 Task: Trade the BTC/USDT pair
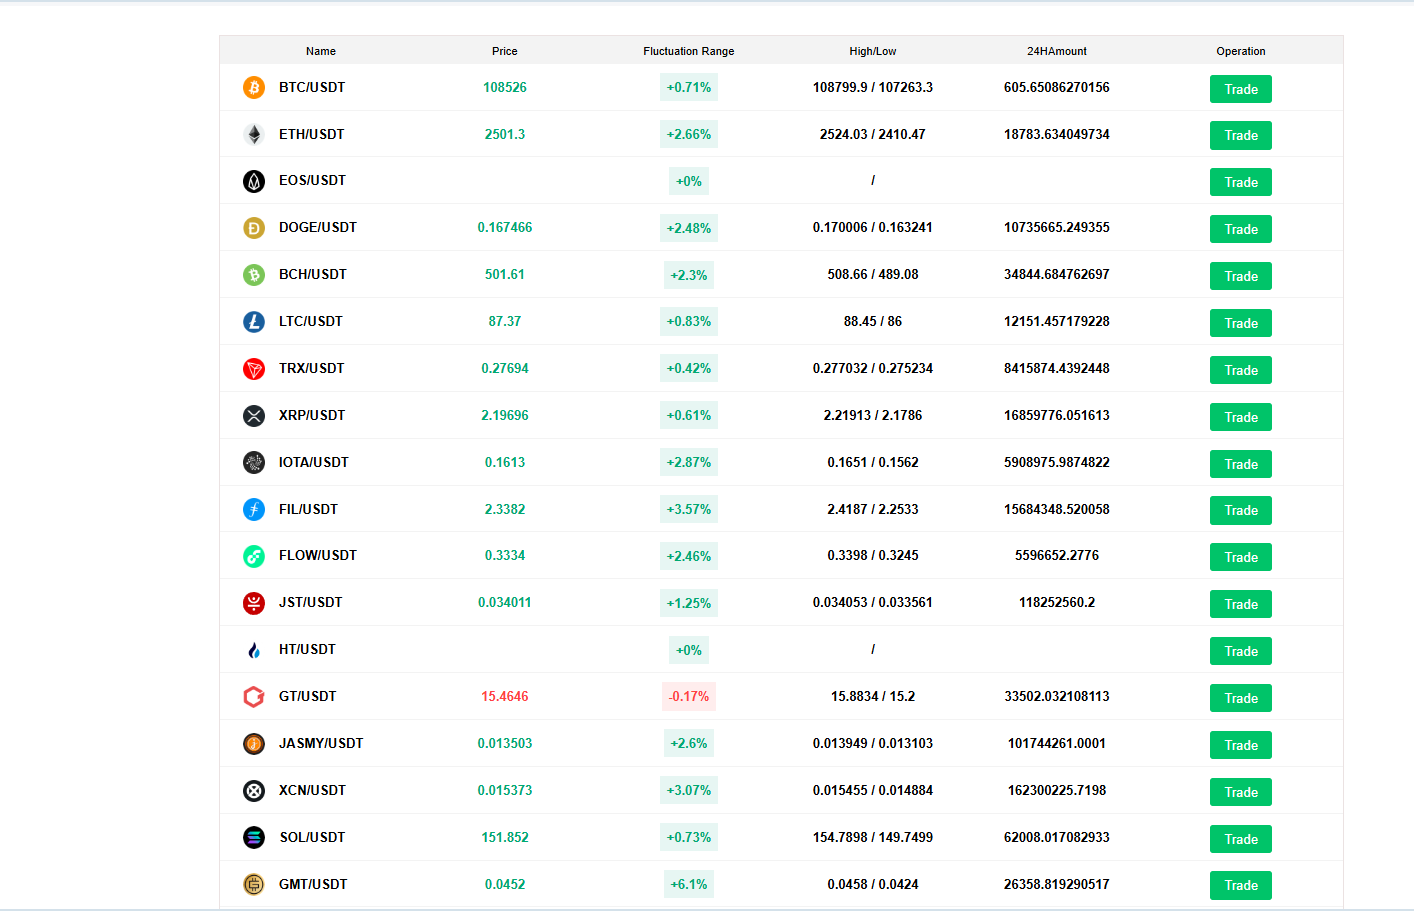[1241, 89]
